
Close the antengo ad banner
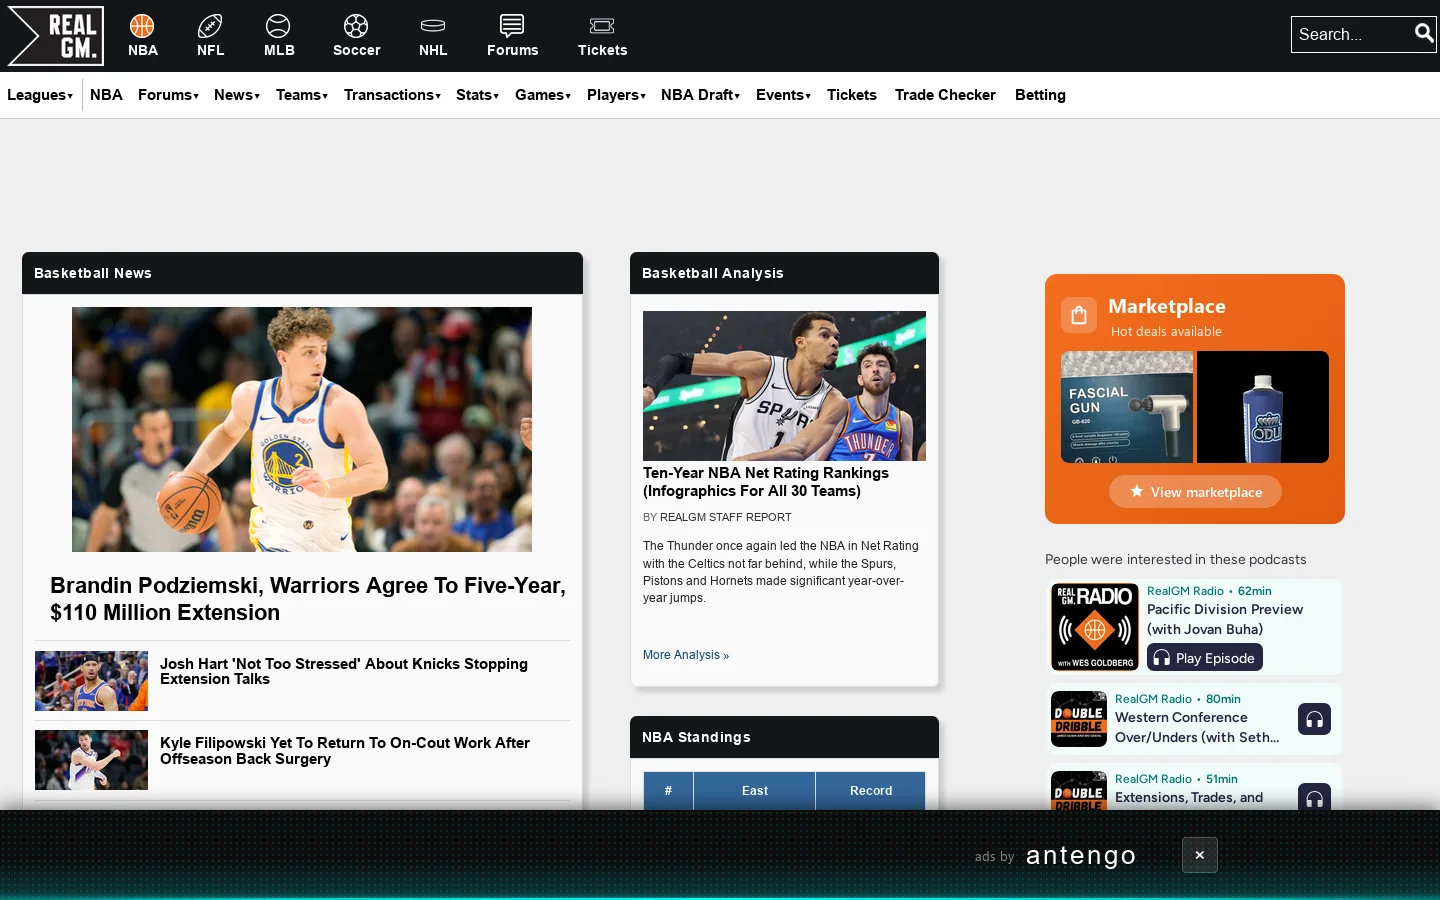pyautogui.click(x=1200, y=855)
